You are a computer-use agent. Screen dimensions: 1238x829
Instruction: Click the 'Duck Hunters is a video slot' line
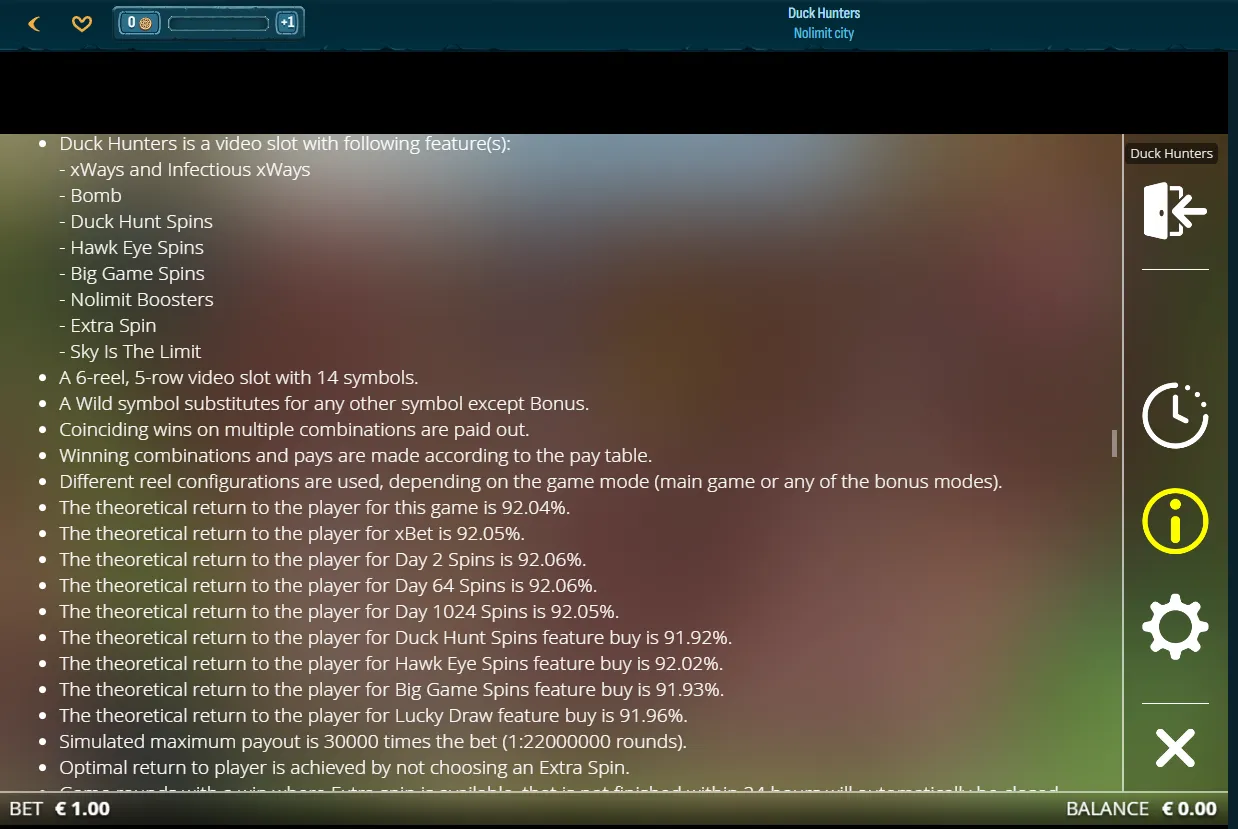(x=285, y=144)
